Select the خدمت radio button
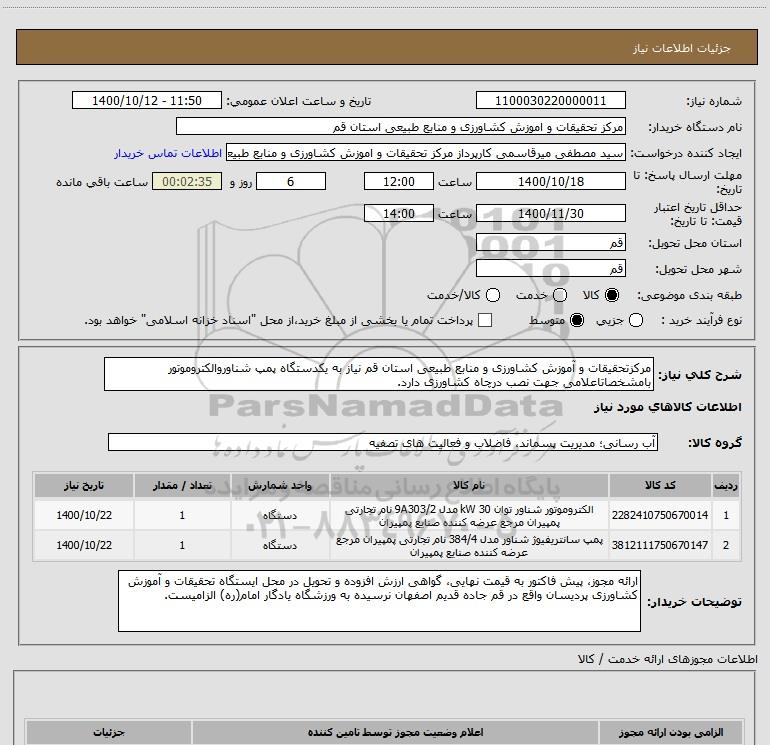770x745 pixels. click(560, 295)
